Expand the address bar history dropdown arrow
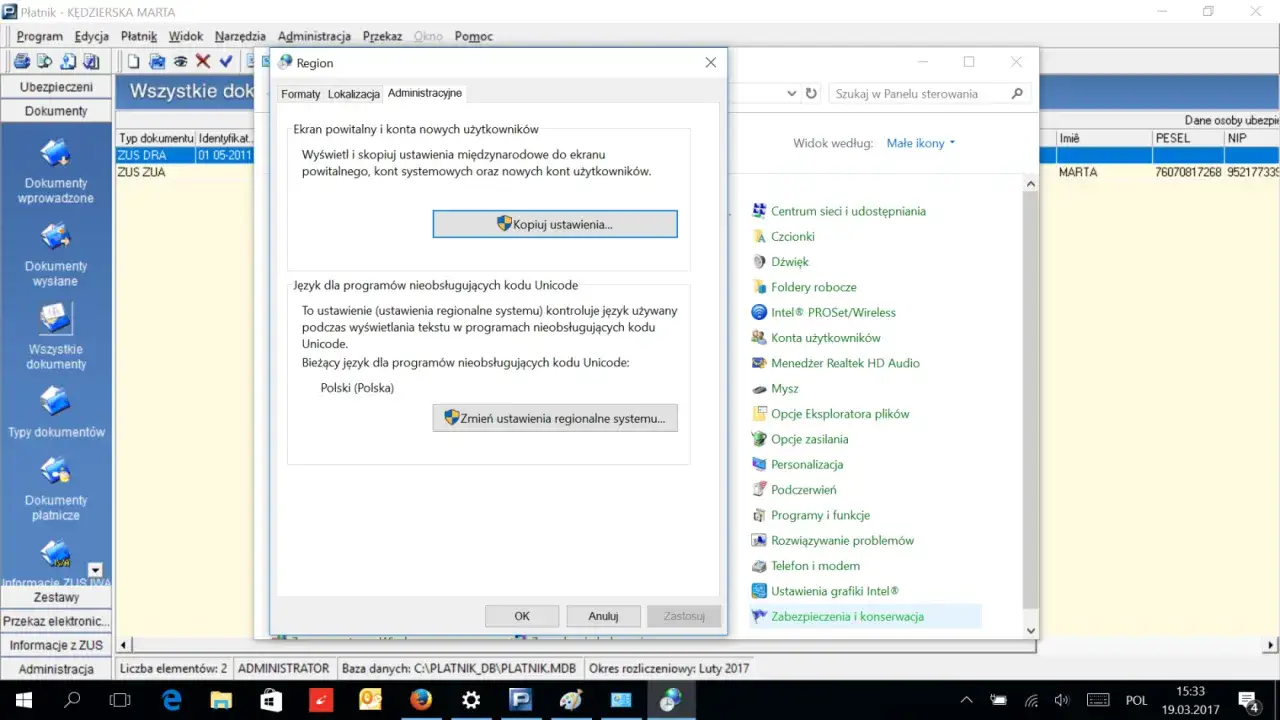The image size is (1280, 720). 790,94
